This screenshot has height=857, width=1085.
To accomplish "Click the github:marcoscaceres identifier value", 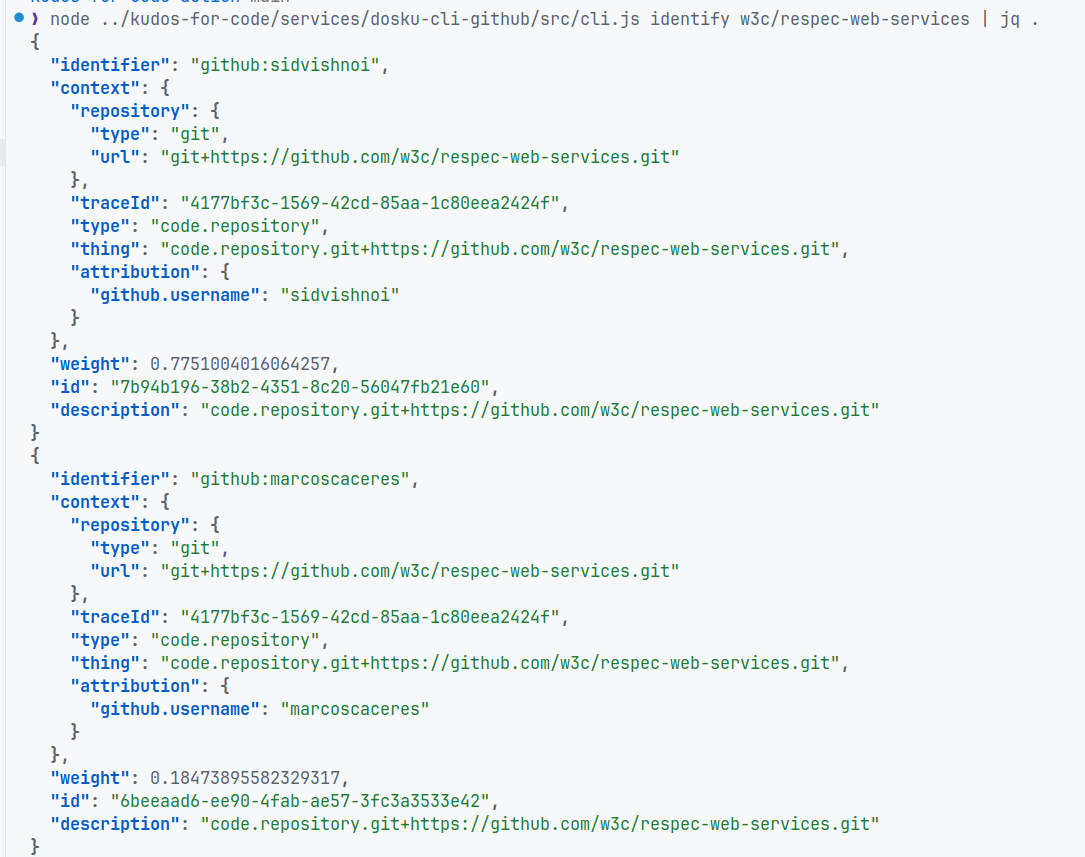I will [x=303, y=479].
